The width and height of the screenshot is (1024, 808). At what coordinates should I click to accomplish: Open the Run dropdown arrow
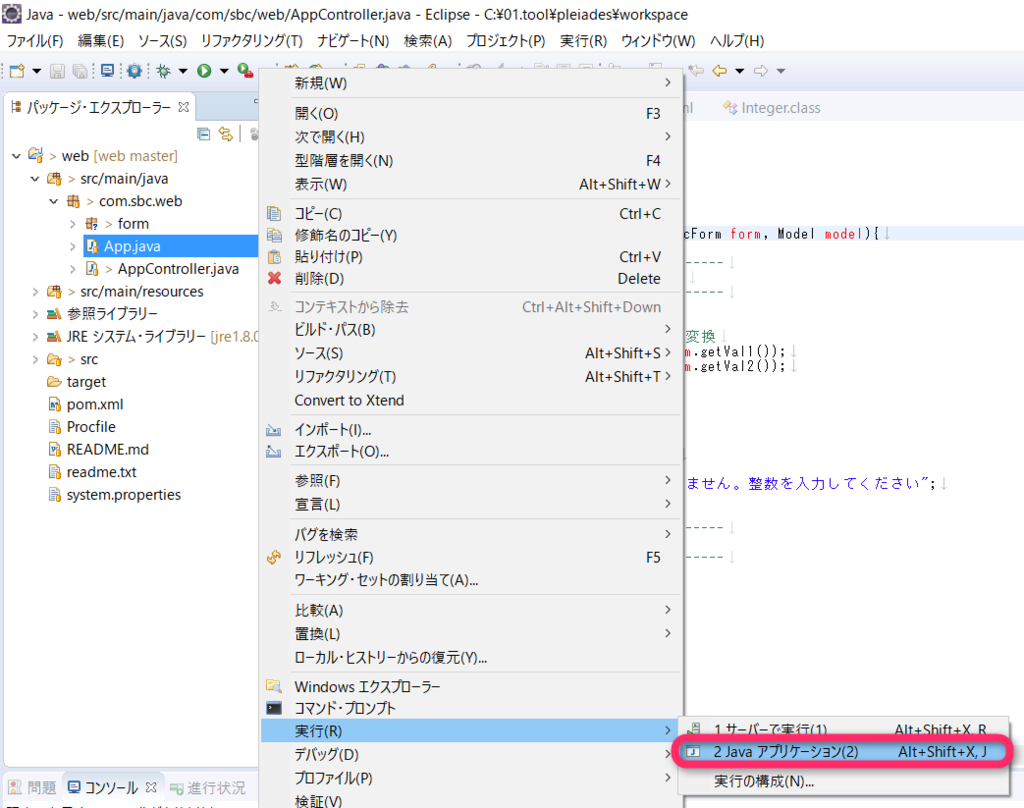pyautogui.click(x=224, y=71)
